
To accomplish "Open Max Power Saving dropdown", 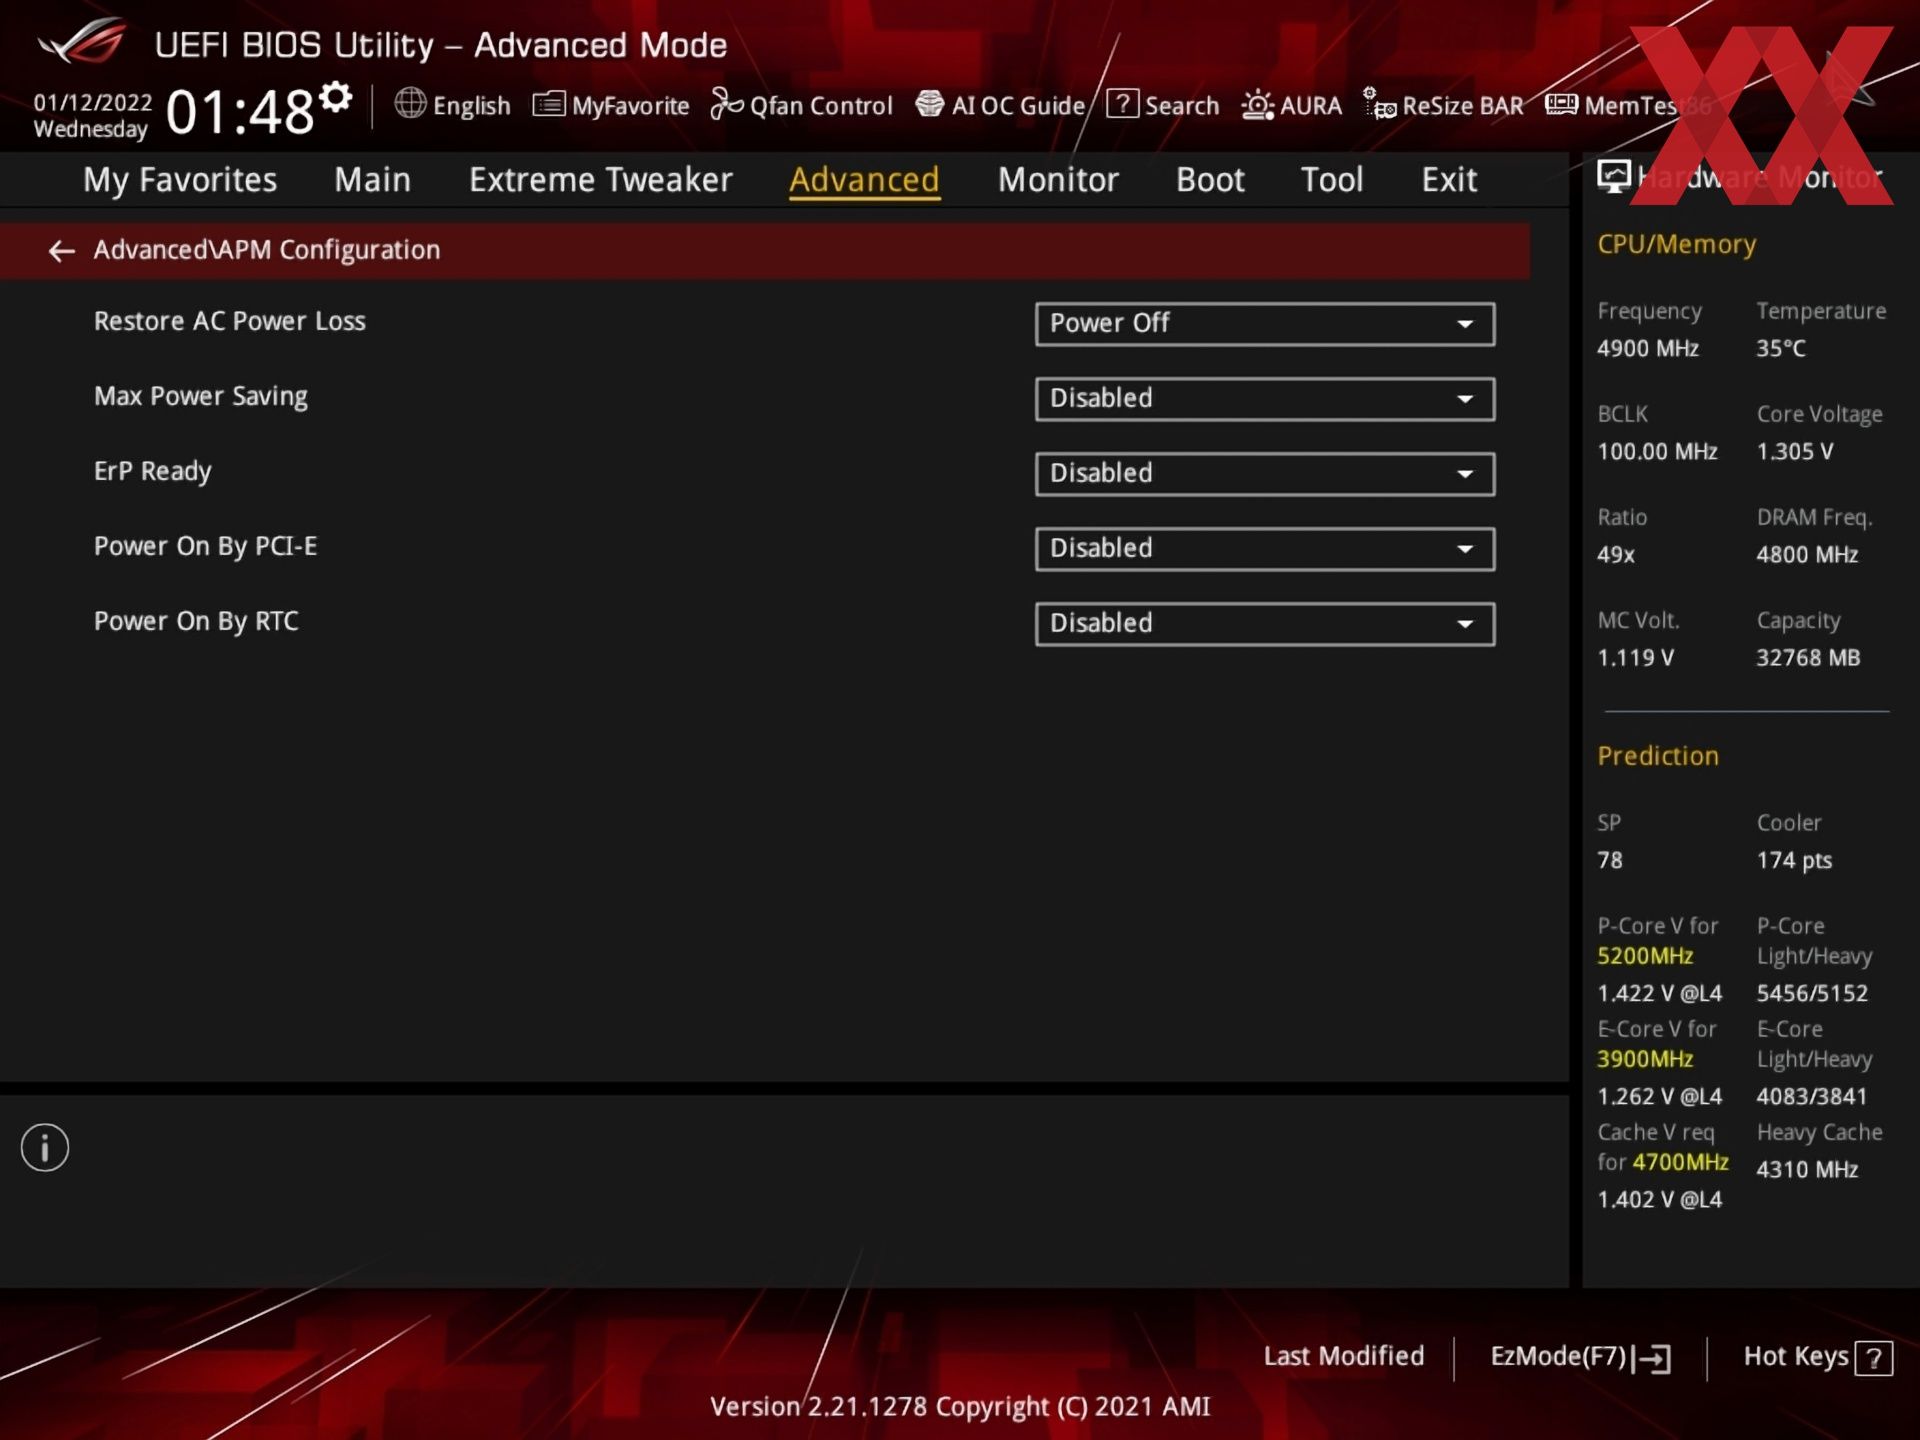I will coord(1264,399).
